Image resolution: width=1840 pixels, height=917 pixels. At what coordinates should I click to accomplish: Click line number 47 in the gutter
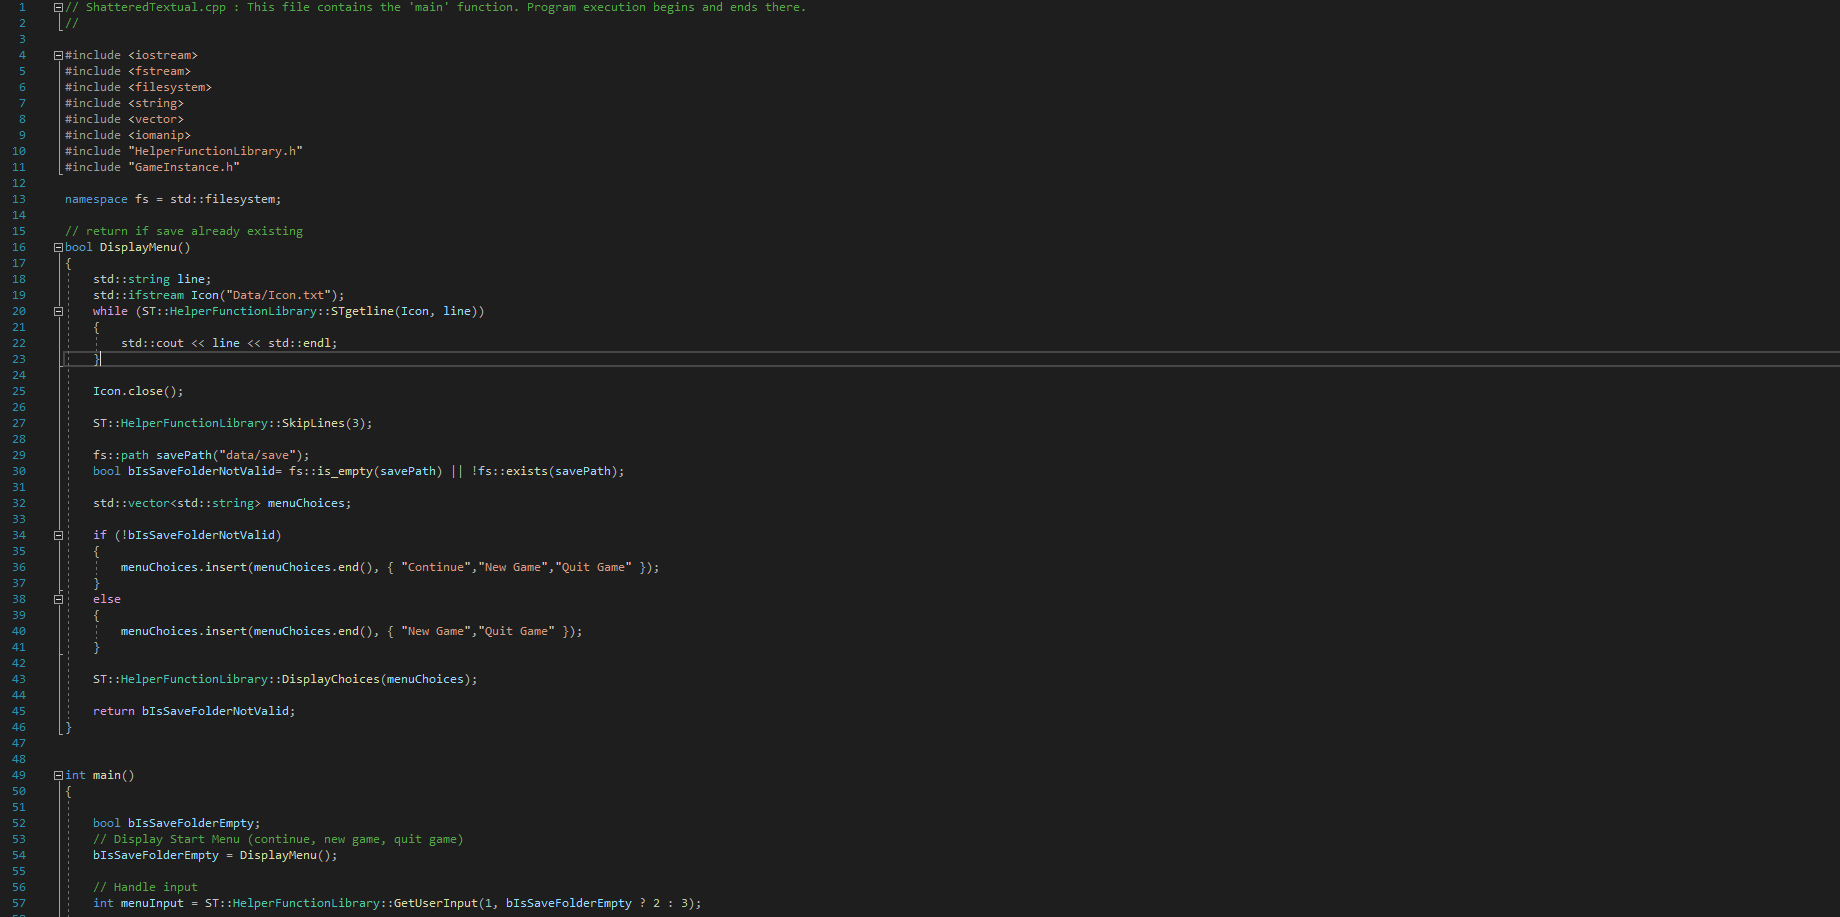click(x=19, y=743)
